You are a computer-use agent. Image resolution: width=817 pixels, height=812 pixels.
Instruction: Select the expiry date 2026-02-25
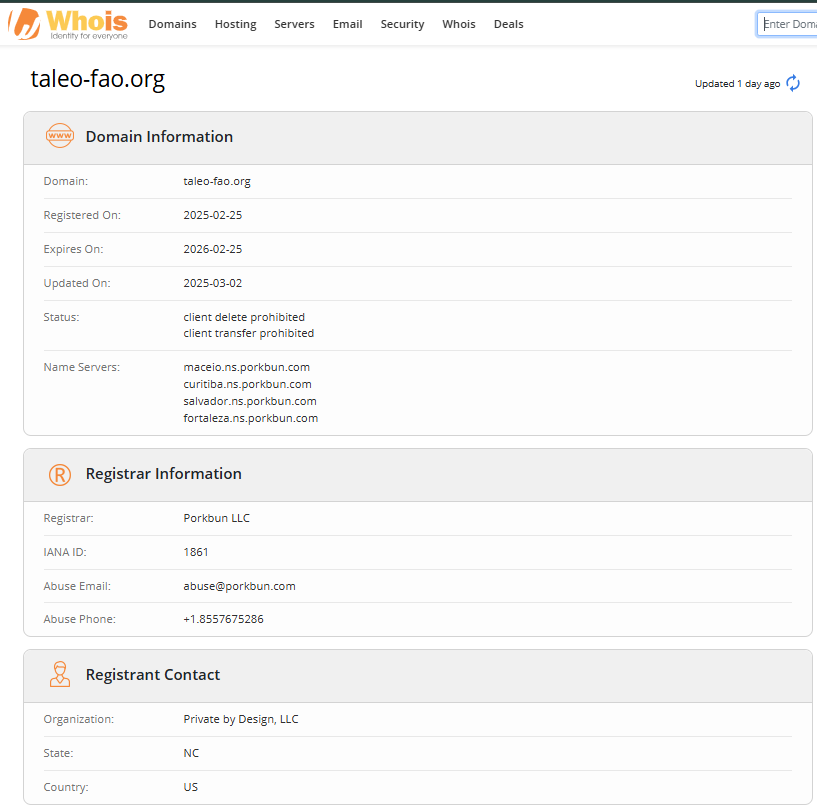pyautogui.click(x=213, y=249)
